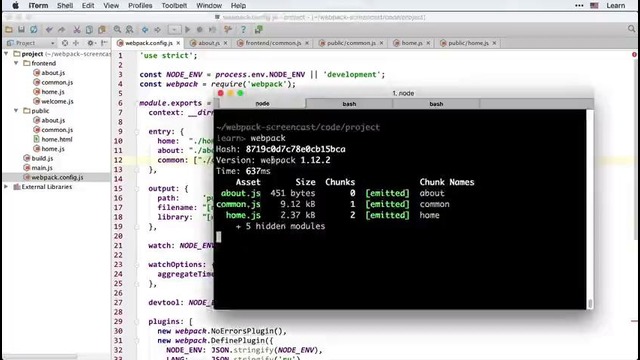Image resolution: width=640 pixels, height=360 pixels.
Task: Click the Forward navigation arrow
Action: [x=157, y=29]
